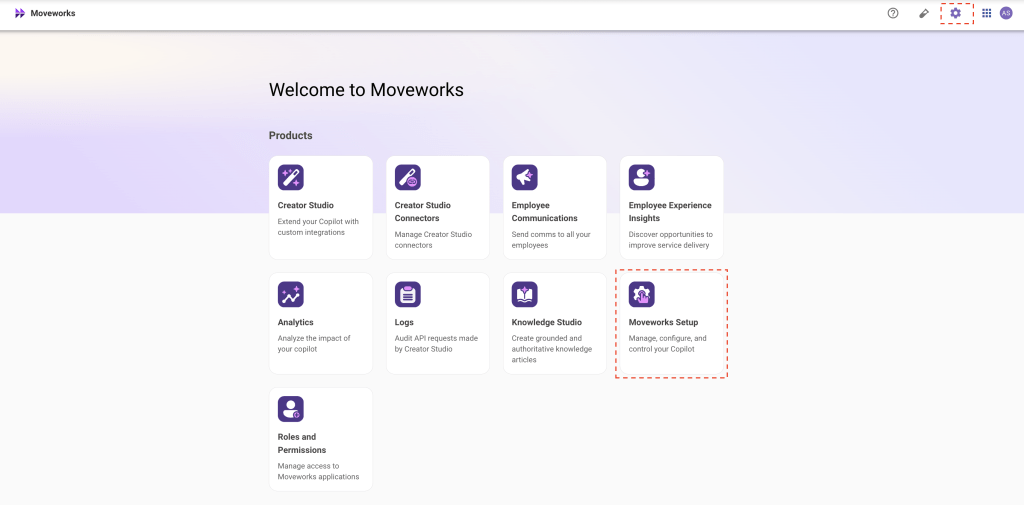Viewport: 1024px width, 505px height.
Task: Open the Logs card title
Action: click(x=404, y=322)
